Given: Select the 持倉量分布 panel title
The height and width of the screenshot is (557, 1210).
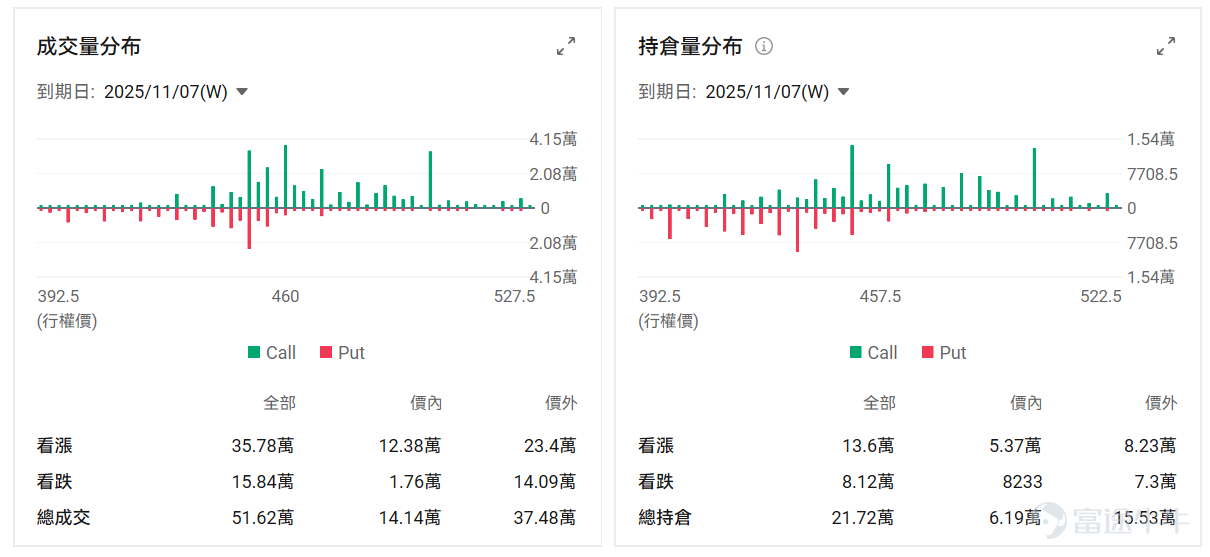Looking at the screenshot, I should pos(690,46).
